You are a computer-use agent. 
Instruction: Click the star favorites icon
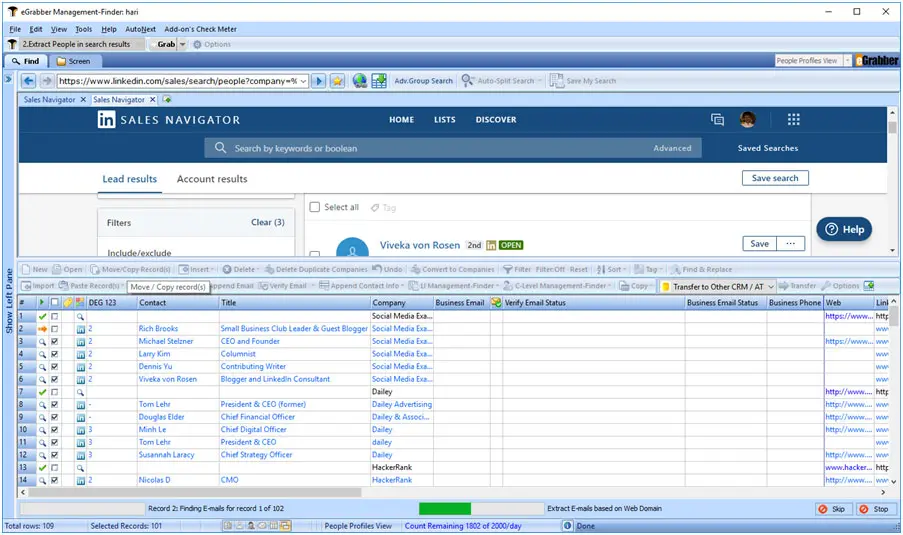click(x=337, y=81)
